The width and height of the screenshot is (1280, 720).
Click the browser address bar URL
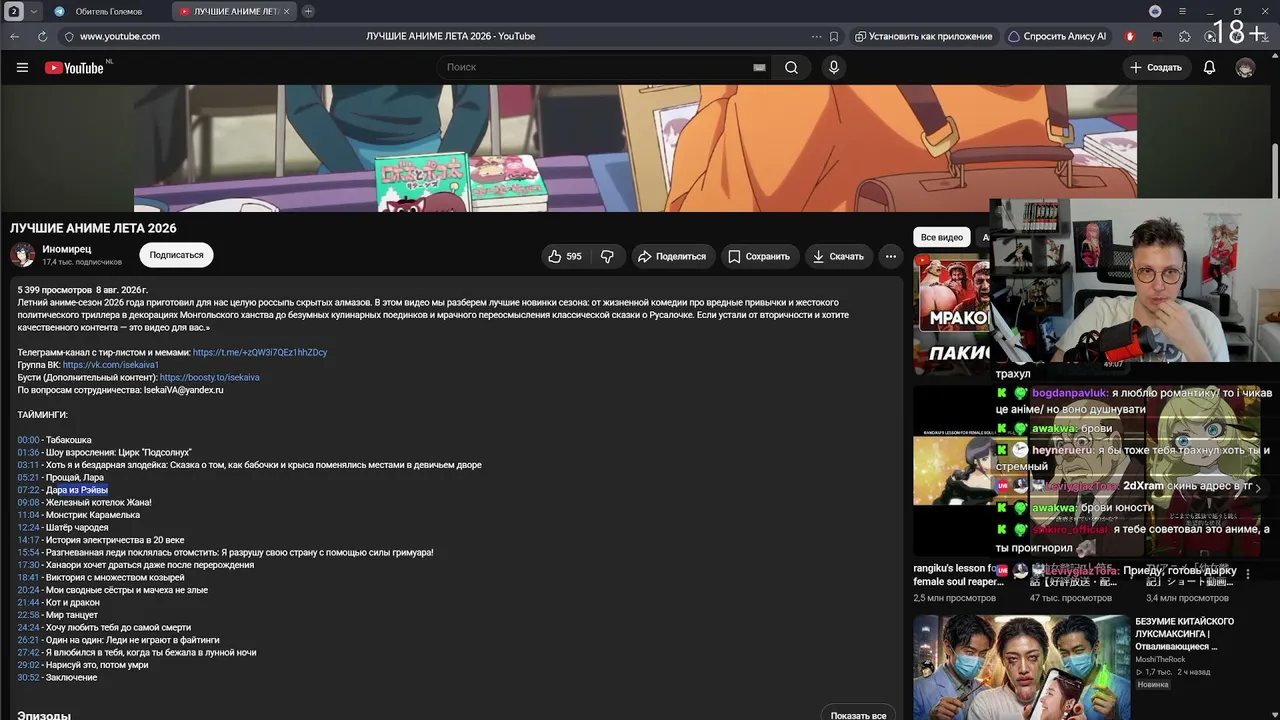120,36
